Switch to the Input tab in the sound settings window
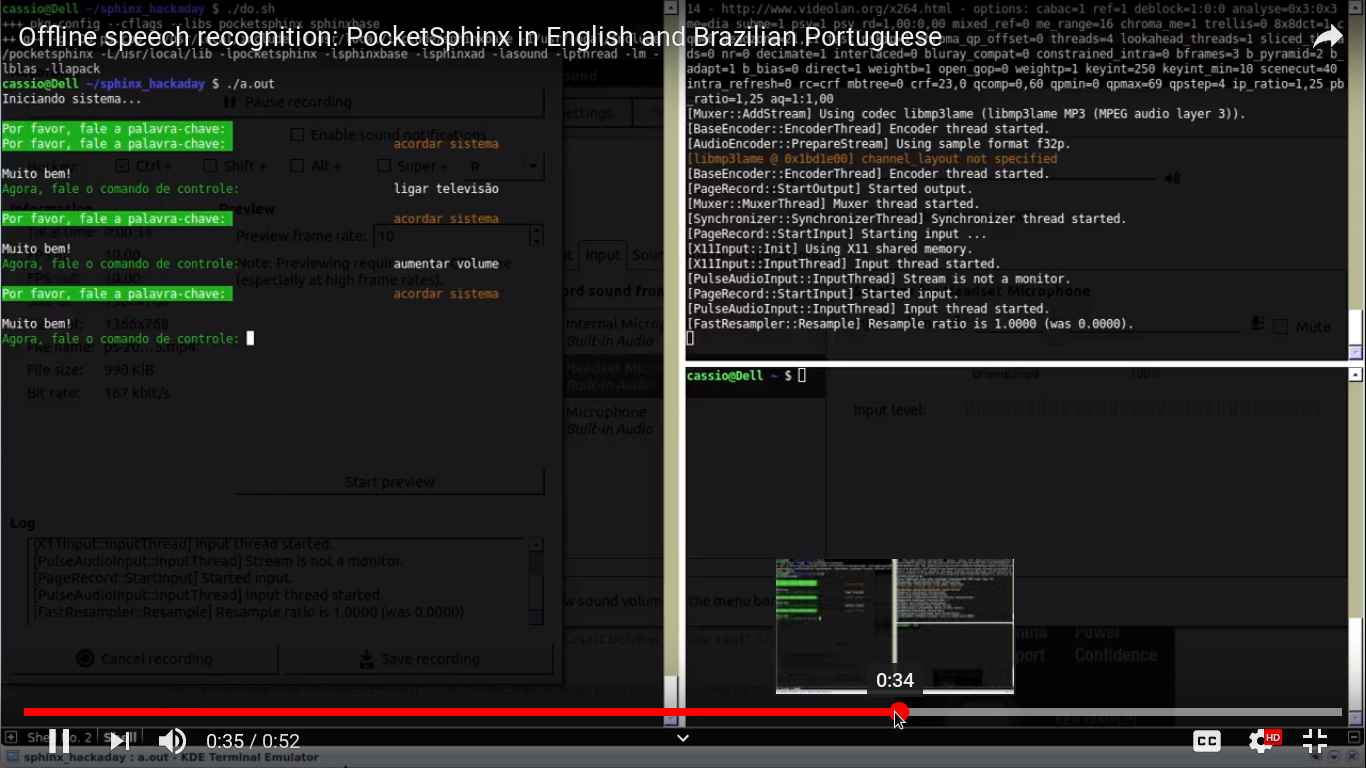Image resolution: width=1366 pixels, height=768 pixels. click(x=603, y=255)
